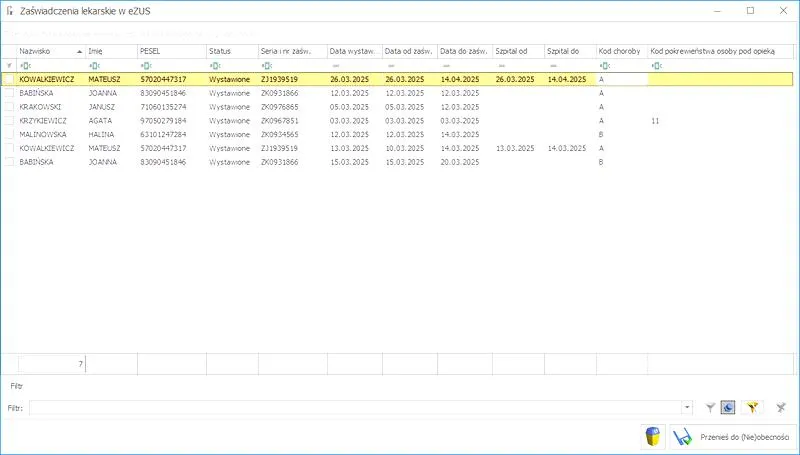The image size is (800, 455).
Task: Tick checkbox for BABIŃSKA row dated 12.03.2025
Action: click(9, 93)
